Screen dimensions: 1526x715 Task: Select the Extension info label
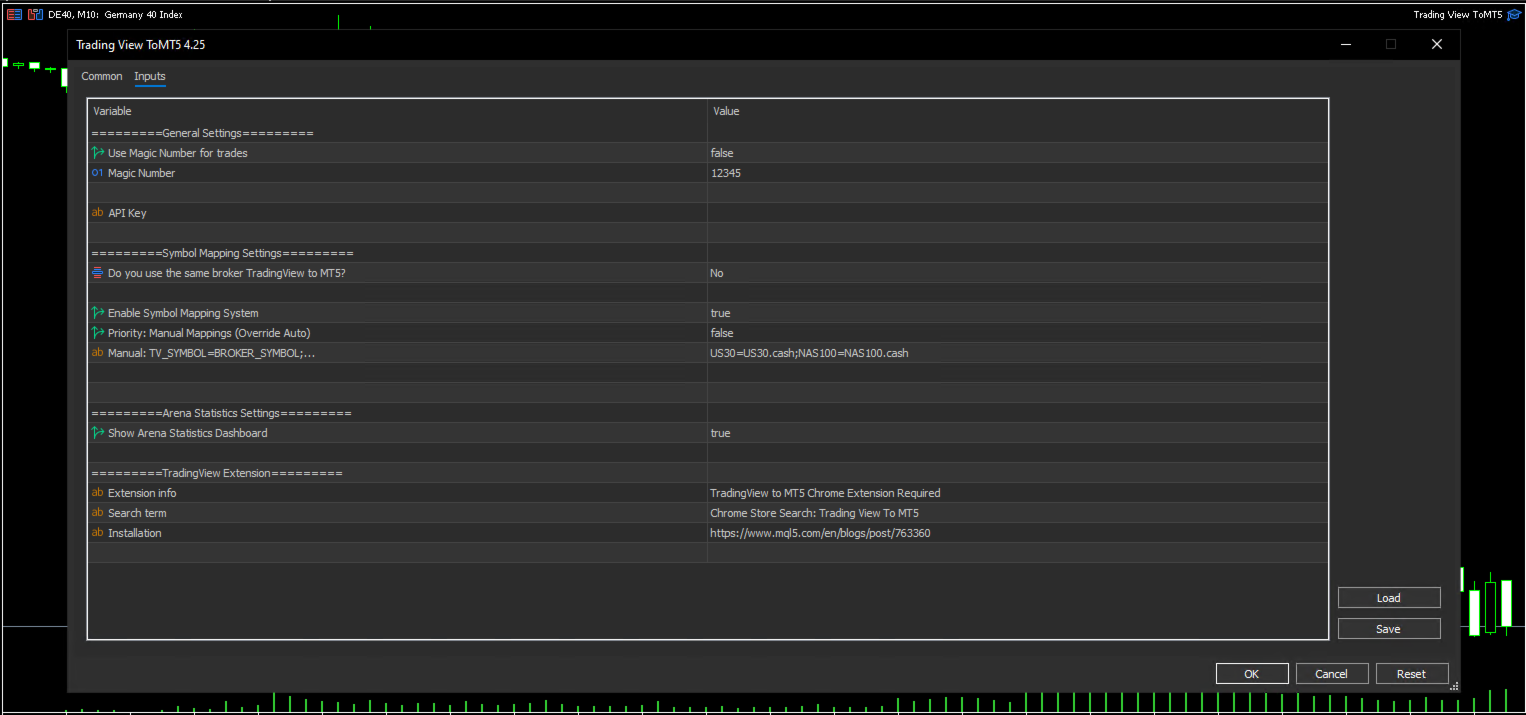[x=142, y=493]
